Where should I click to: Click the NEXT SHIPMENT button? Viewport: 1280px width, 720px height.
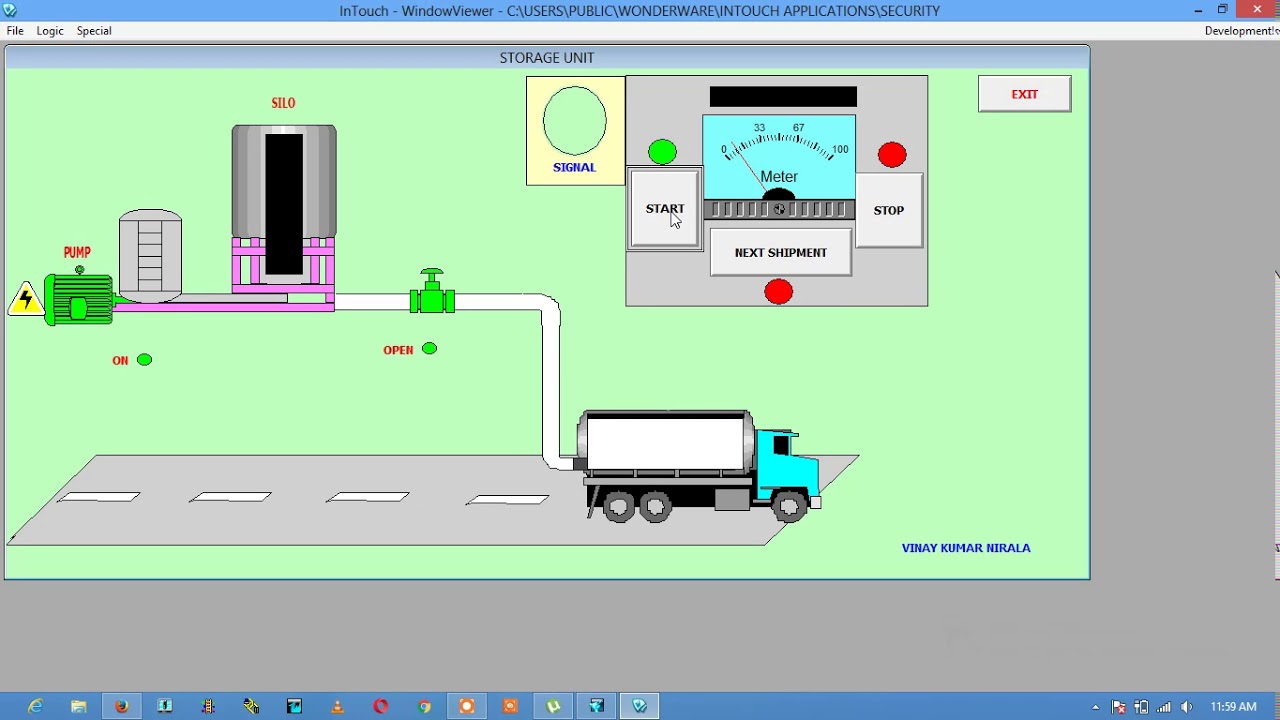click(781, 252)
